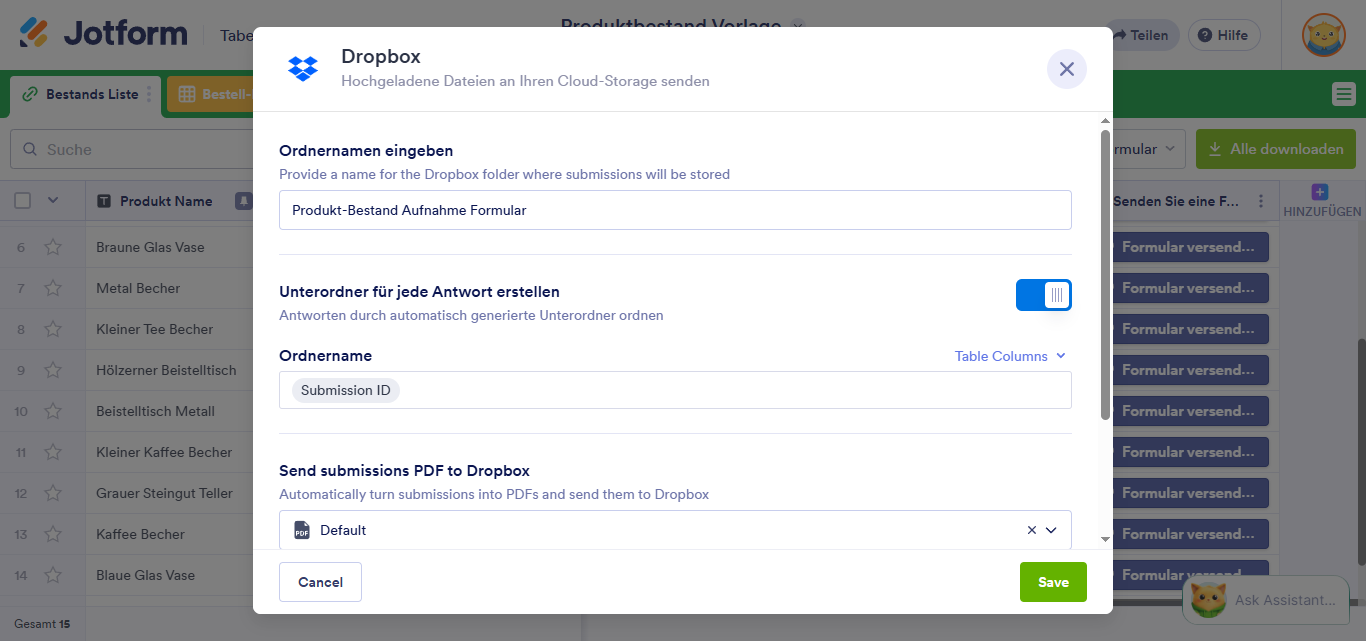Star row 7 Metal Becher
This screenshot has width=1366, height=641.
53,288
